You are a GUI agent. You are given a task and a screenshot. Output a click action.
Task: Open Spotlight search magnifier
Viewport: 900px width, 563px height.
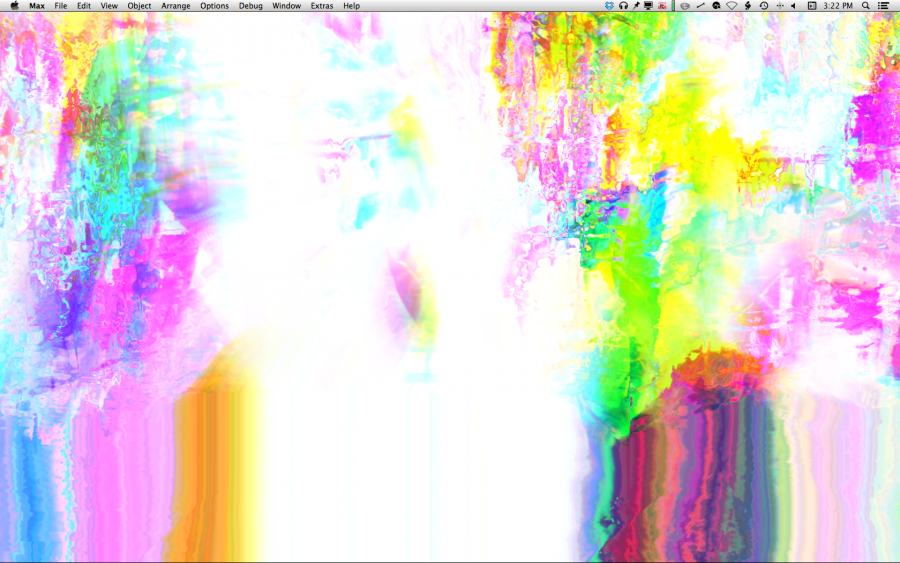pyautogui.click(x=866, y=6)
